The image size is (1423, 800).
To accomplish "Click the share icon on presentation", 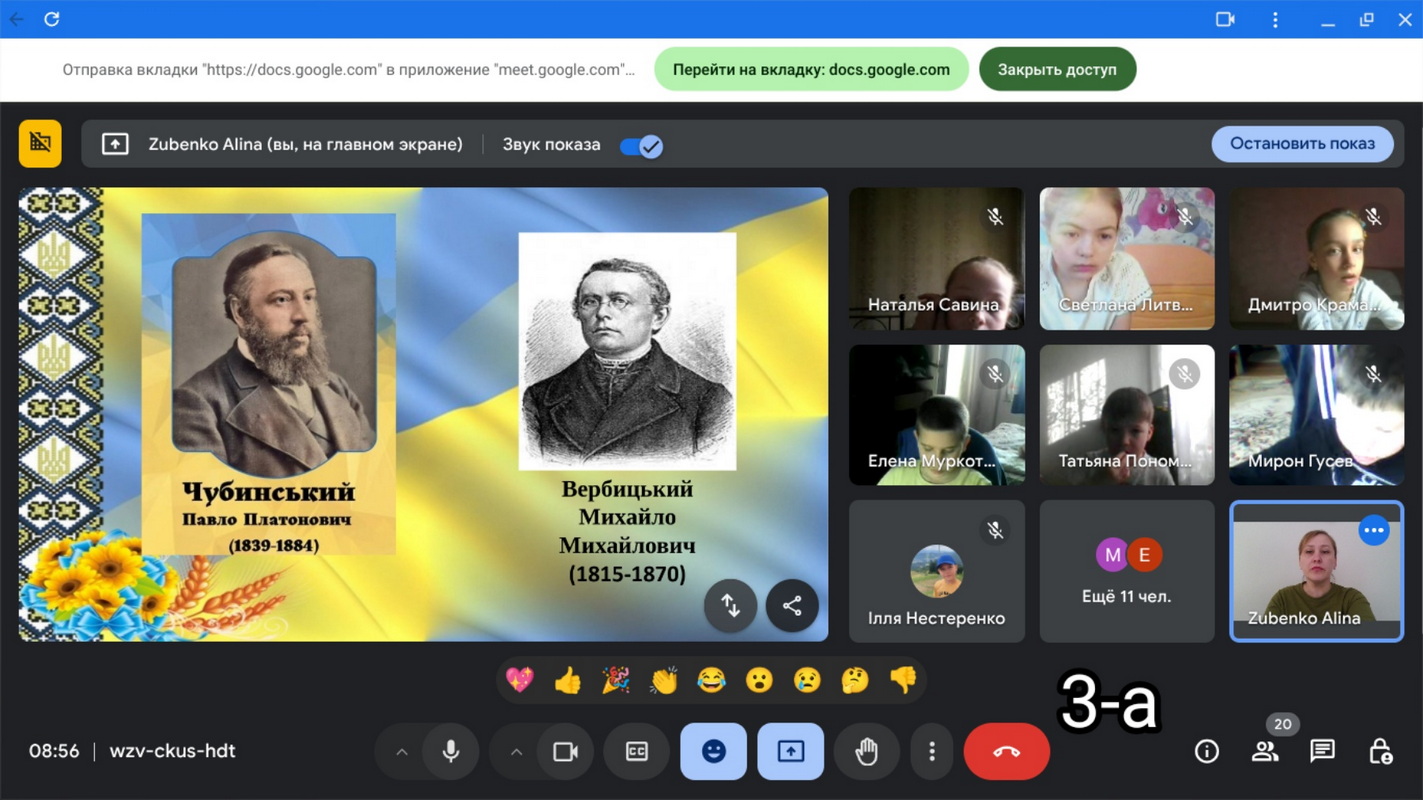I will click(792, 606).
